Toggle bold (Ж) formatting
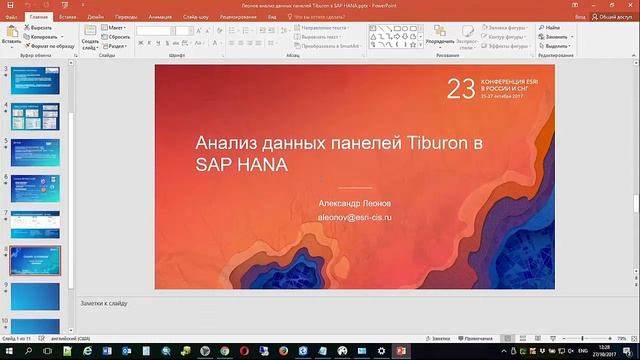The height and width of the screenshot is (360, 640). click(141, 43)
